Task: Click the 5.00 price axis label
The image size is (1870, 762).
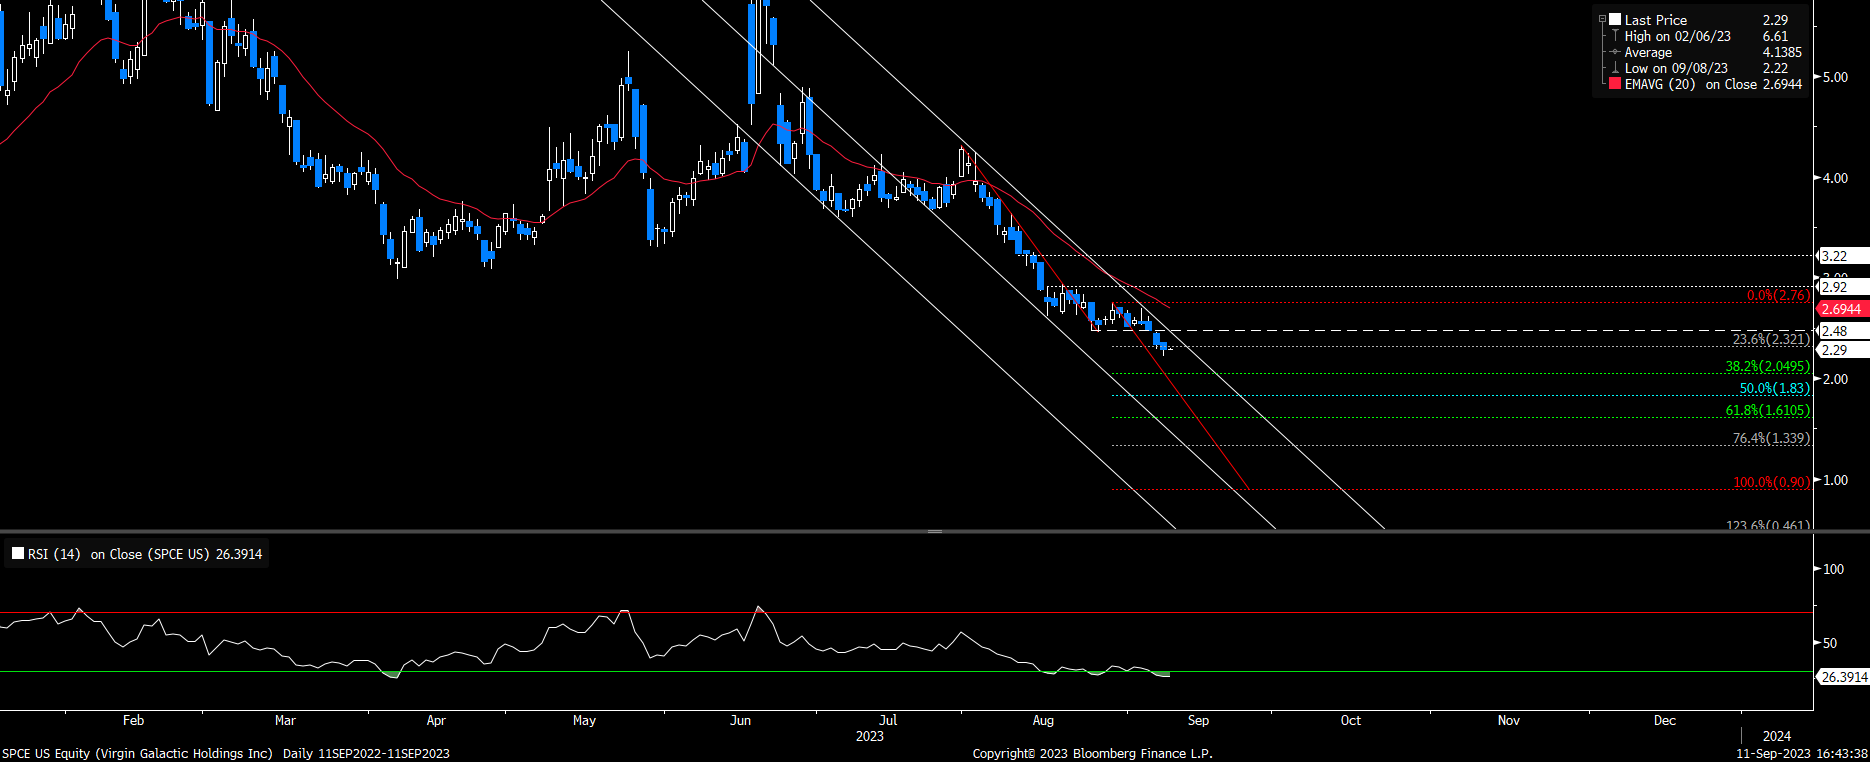Action: pyautogui.click(x=1835, y=77)
